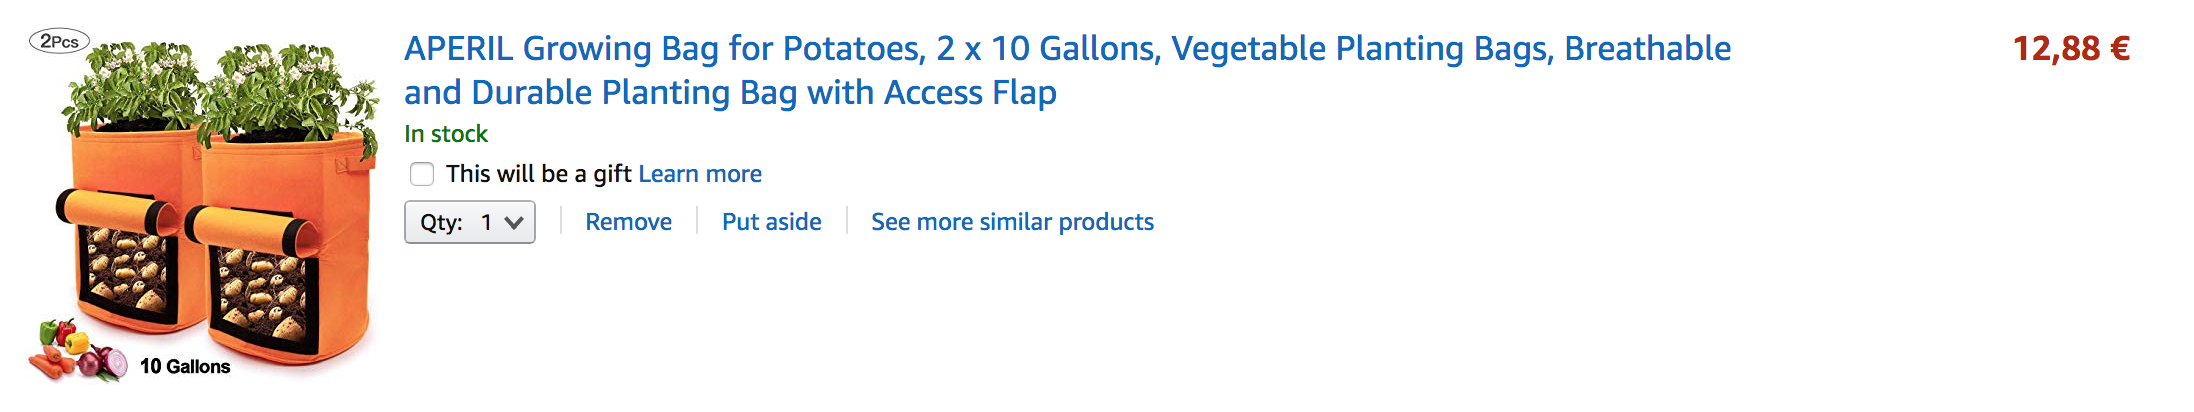This screenshot has width=2194, height=412.
Task: Open the Qty quantity dropdown
Action: tap(469, 222)
